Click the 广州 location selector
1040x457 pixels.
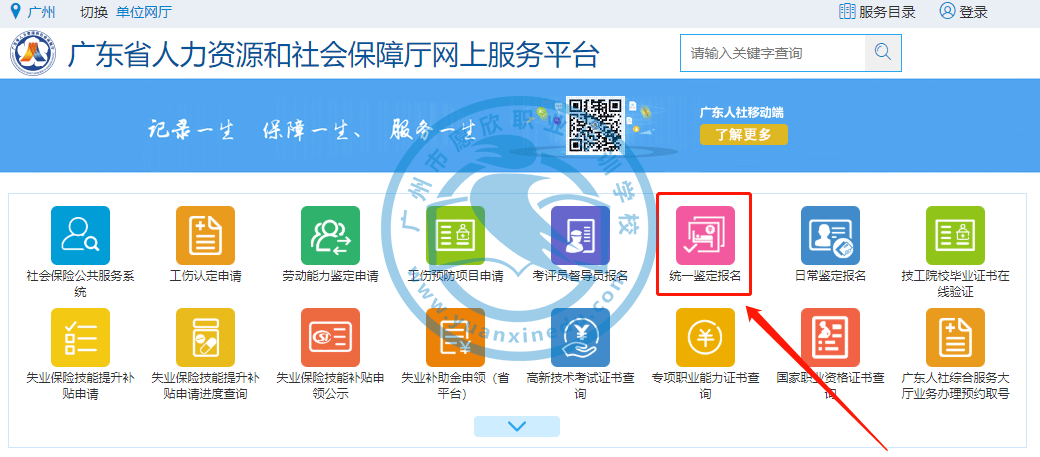(33, 12)
